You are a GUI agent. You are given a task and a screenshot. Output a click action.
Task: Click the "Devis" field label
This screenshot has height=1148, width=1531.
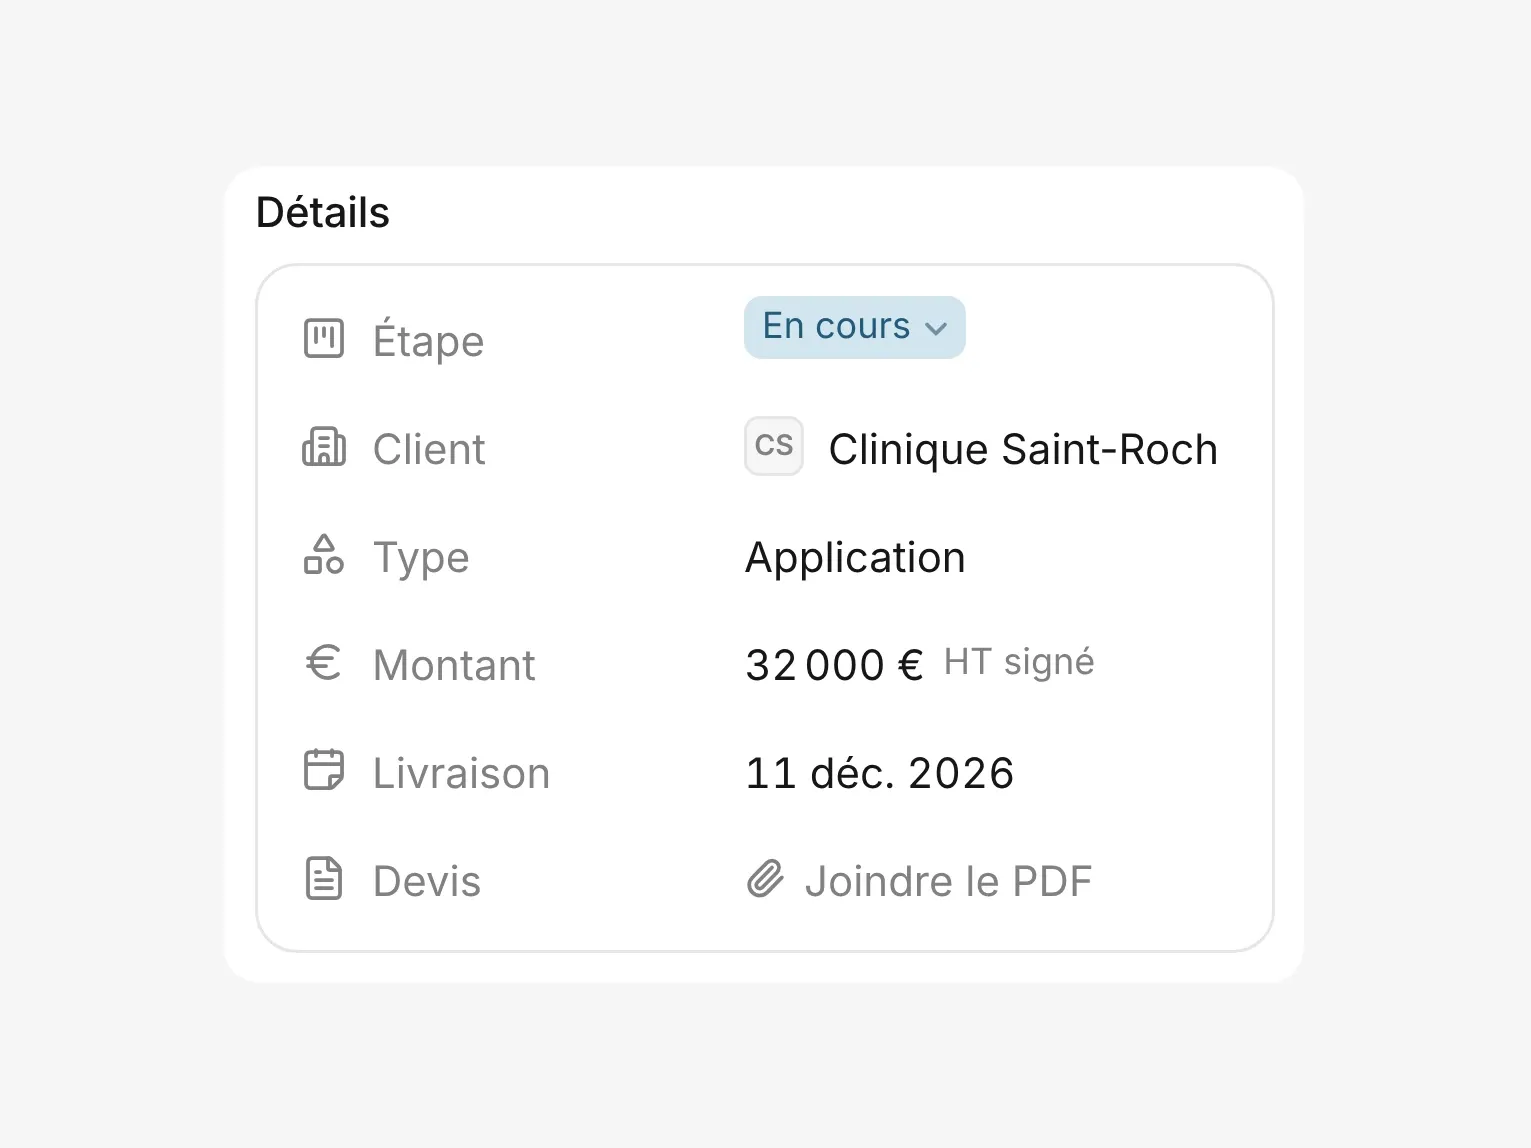(427, 881)
